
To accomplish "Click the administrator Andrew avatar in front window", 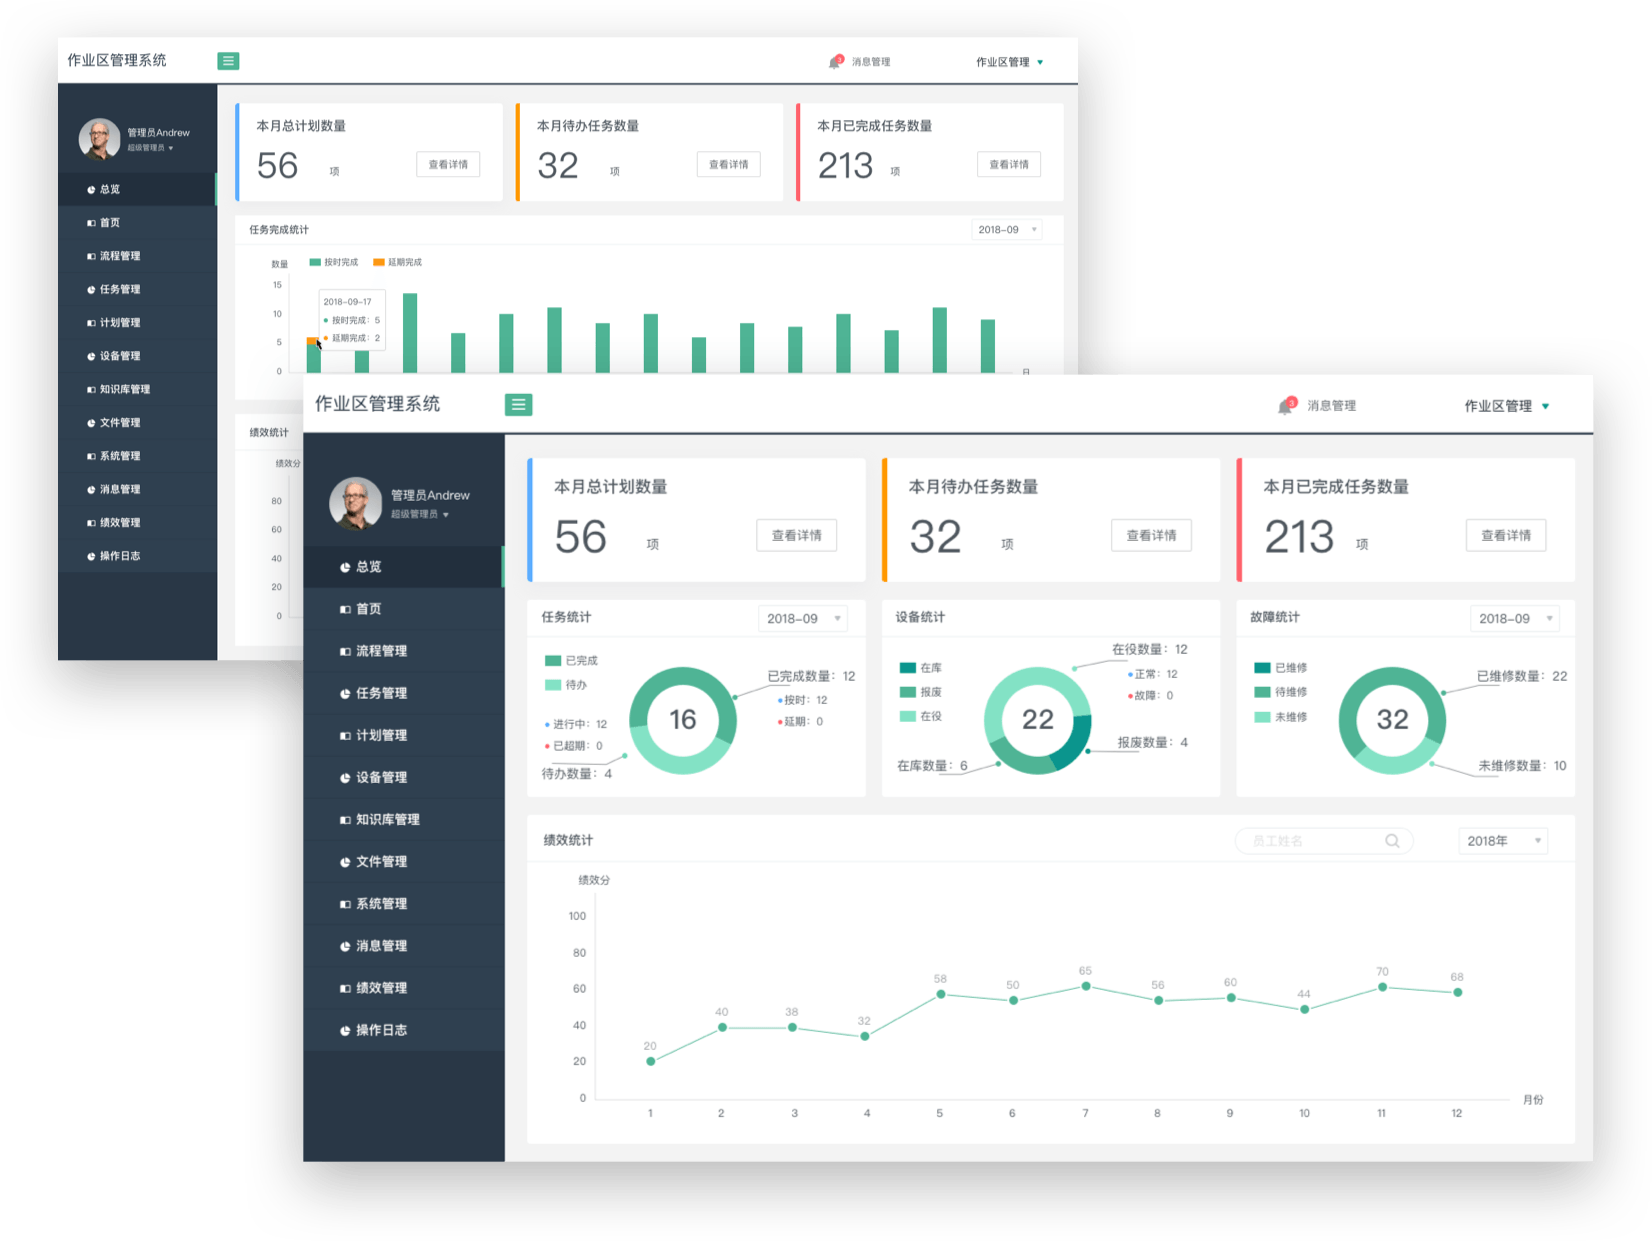I will [x=355, y=503].
